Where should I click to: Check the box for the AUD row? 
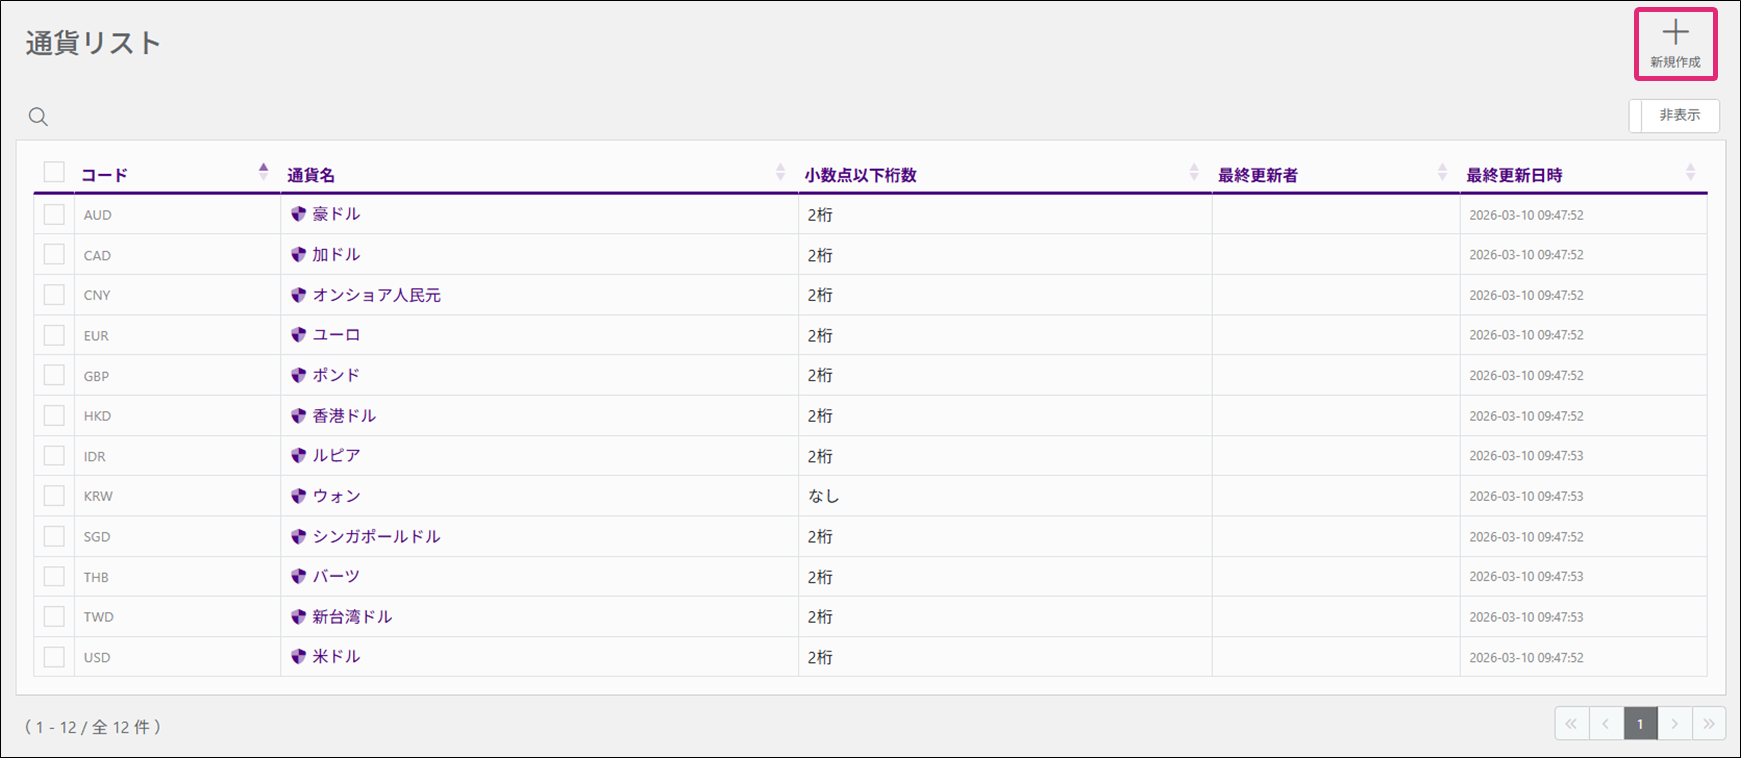pyautogui.click(x=54, y=215)
